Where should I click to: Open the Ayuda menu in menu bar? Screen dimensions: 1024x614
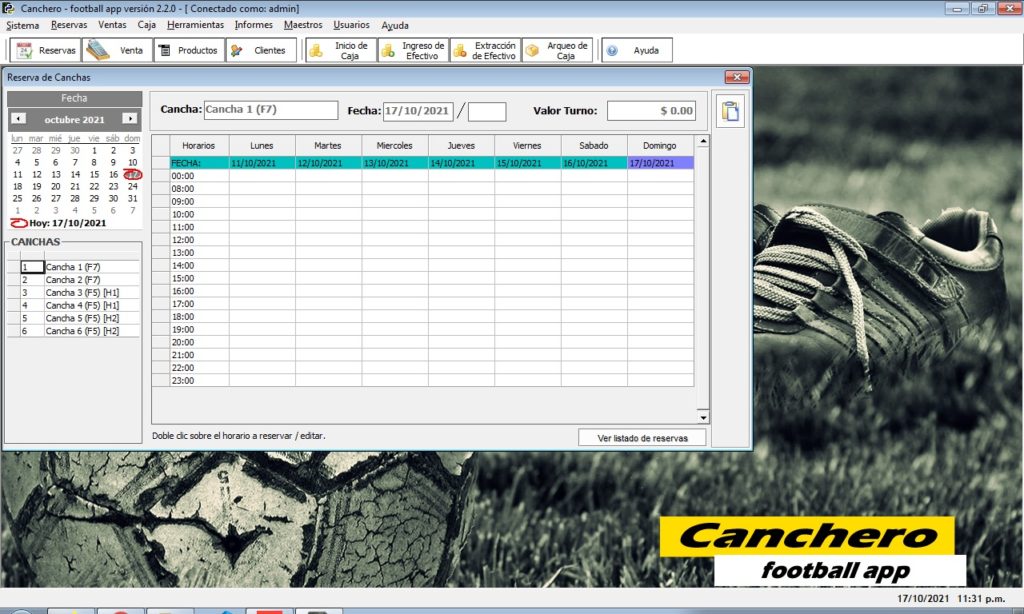point(395,25)
